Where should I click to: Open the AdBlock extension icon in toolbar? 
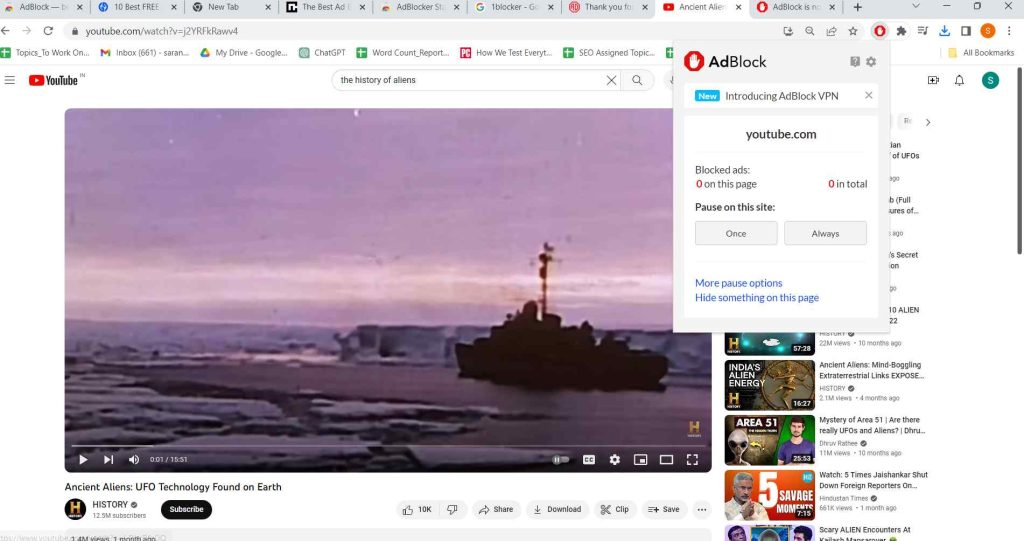[880, 31]
